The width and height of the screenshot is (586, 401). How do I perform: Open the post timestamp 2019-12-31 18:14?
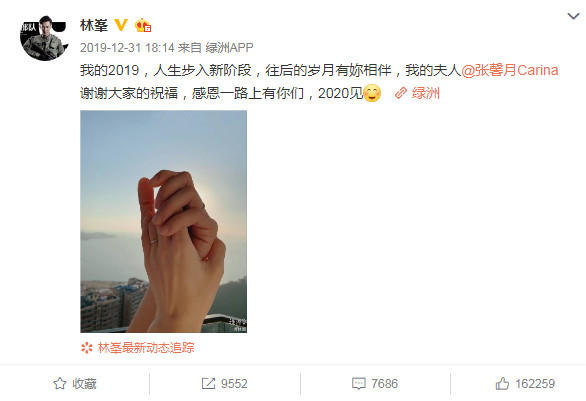127,48
